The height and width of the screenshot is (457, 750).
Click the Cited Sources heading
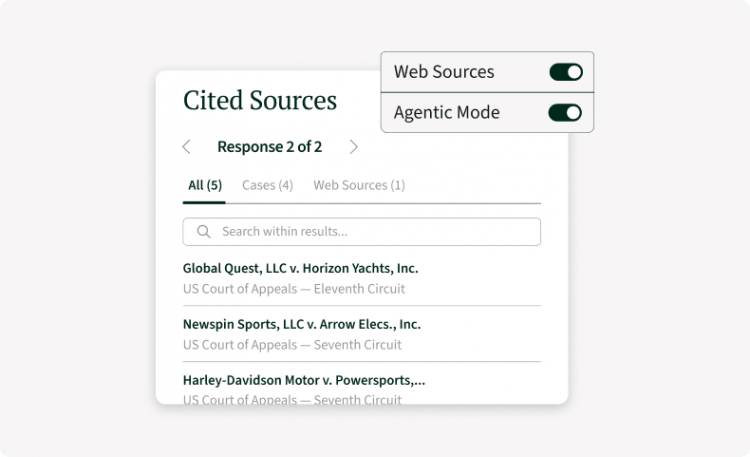[260, 100]
